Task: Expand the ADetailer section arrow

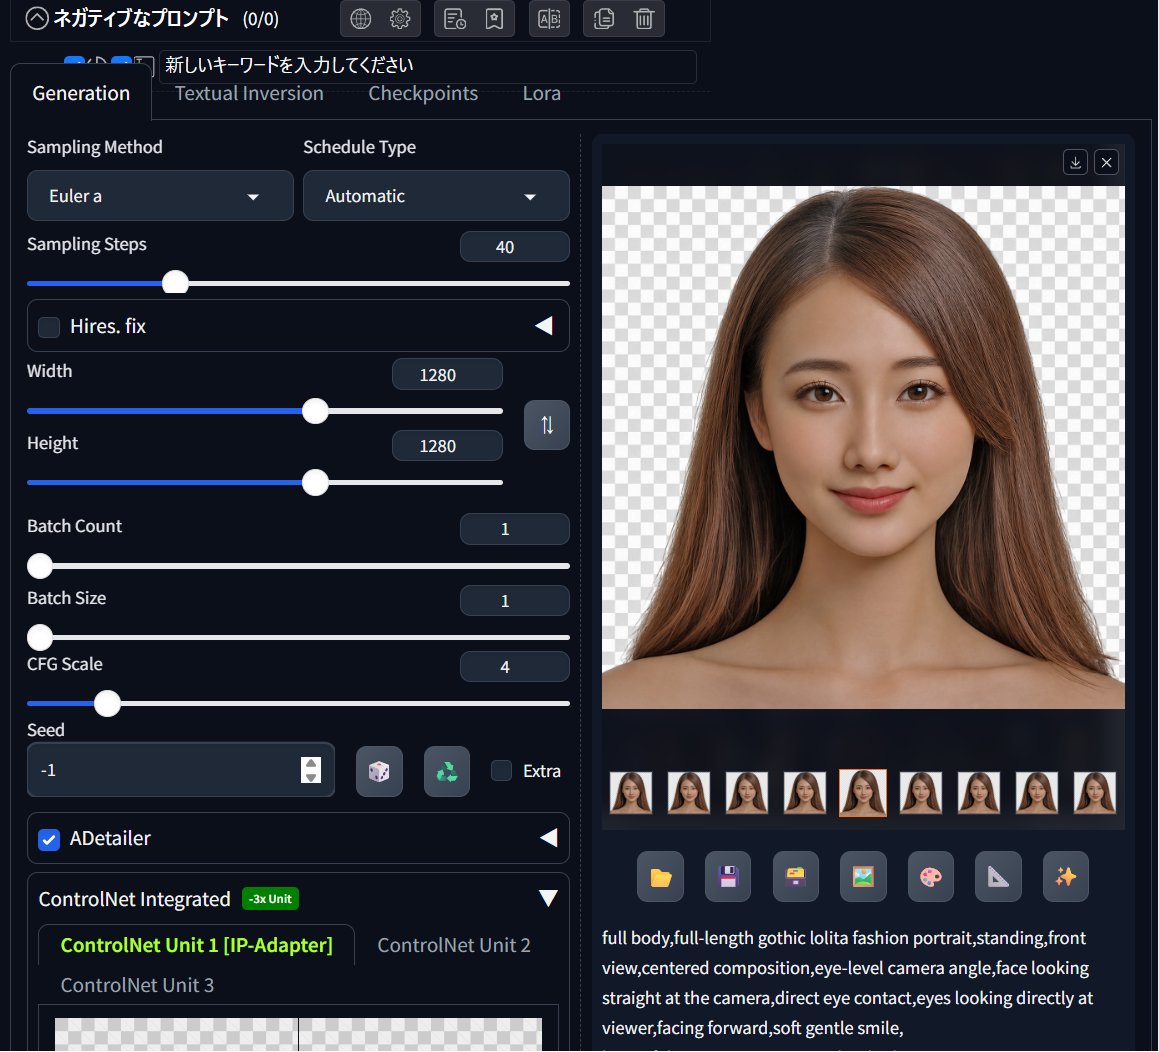Action: tap(548, 838)
